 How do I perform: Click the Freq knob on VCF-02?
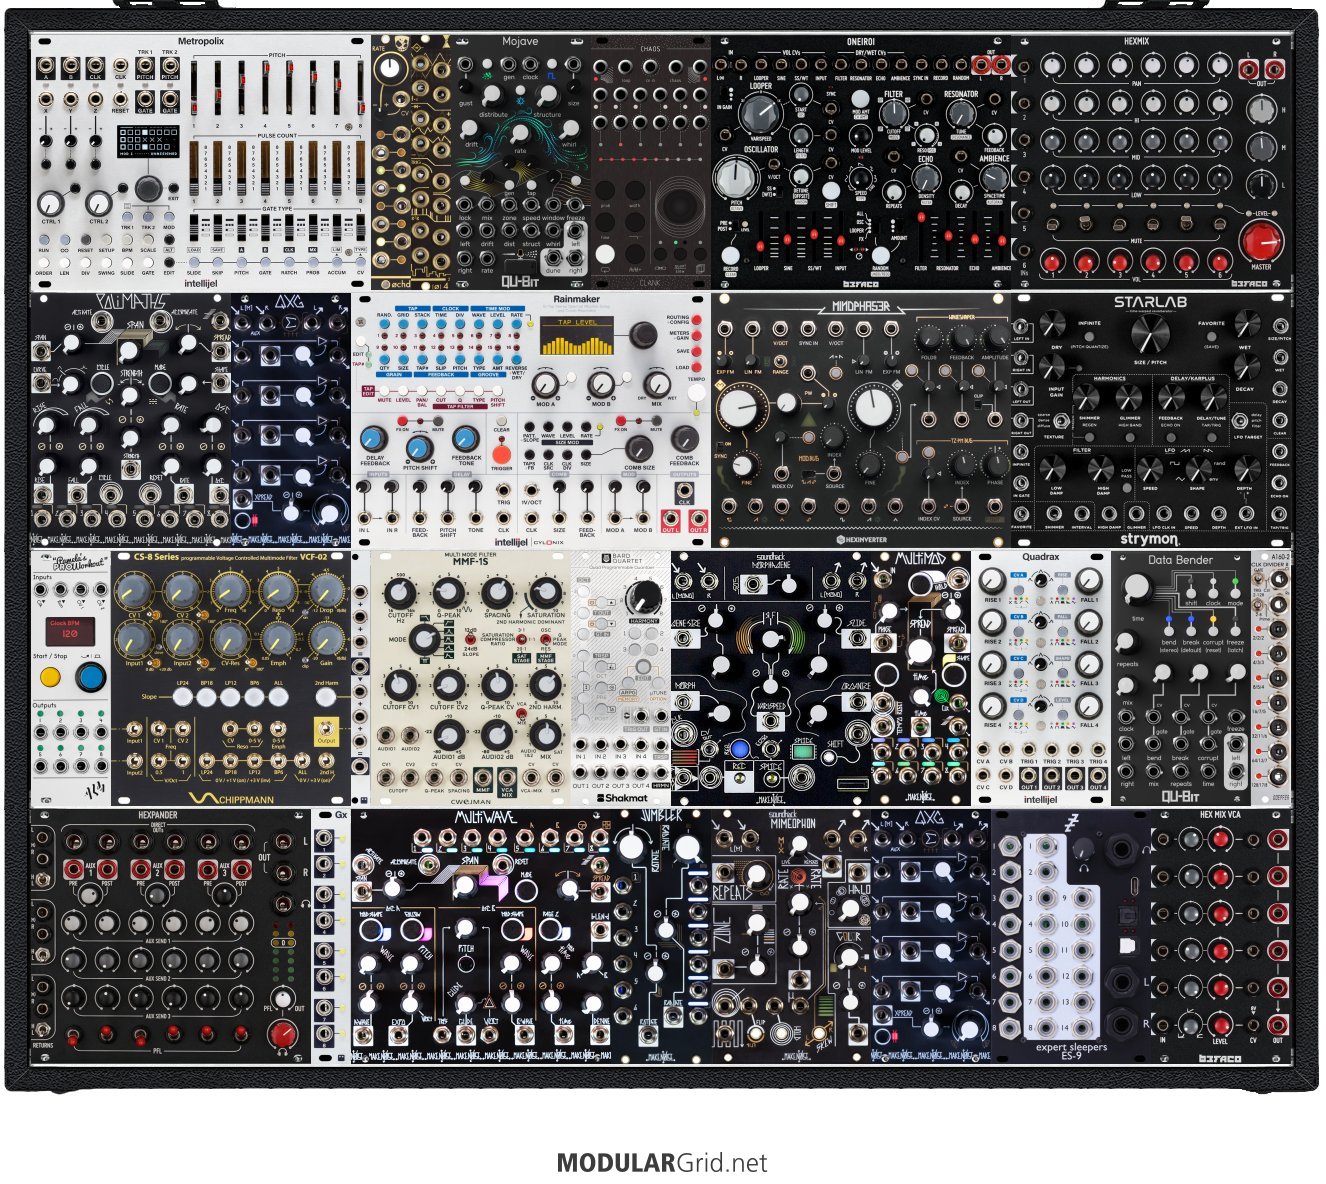point(229,590)
